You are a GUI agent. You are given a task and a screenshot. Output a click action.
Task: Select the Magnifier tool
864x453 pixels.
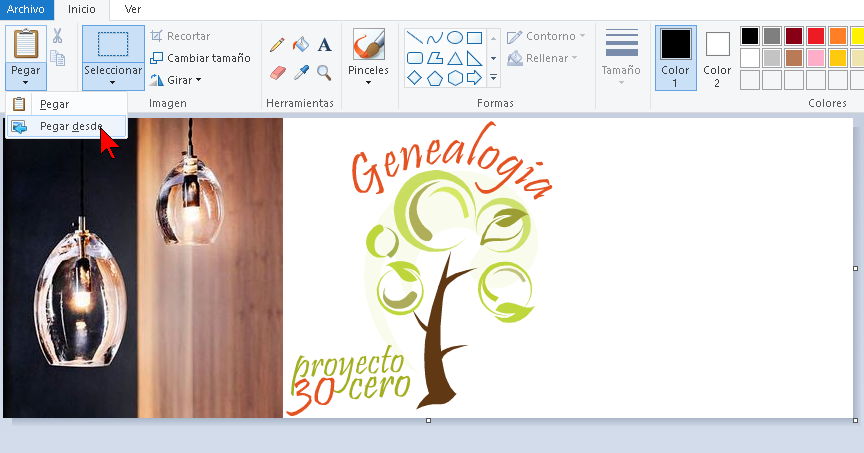tap(324, 73)
